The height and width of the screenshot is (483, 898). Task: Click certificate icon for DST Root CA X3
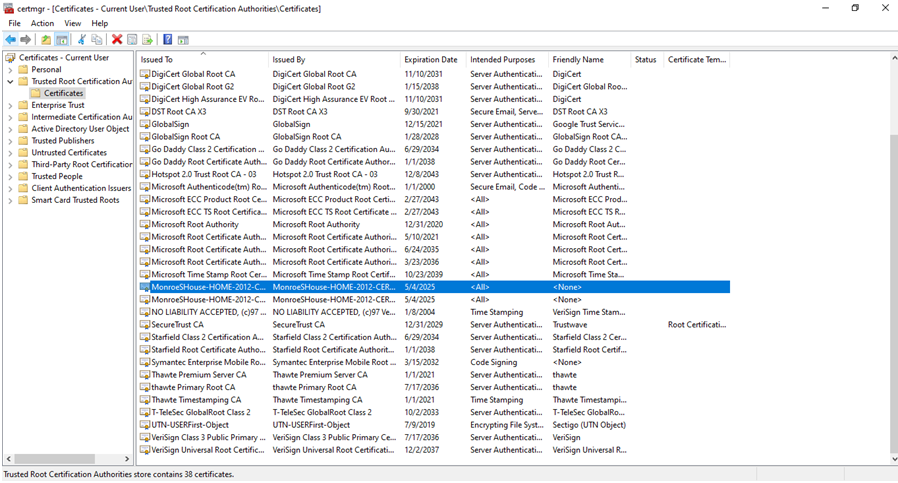tap(145, 112)
